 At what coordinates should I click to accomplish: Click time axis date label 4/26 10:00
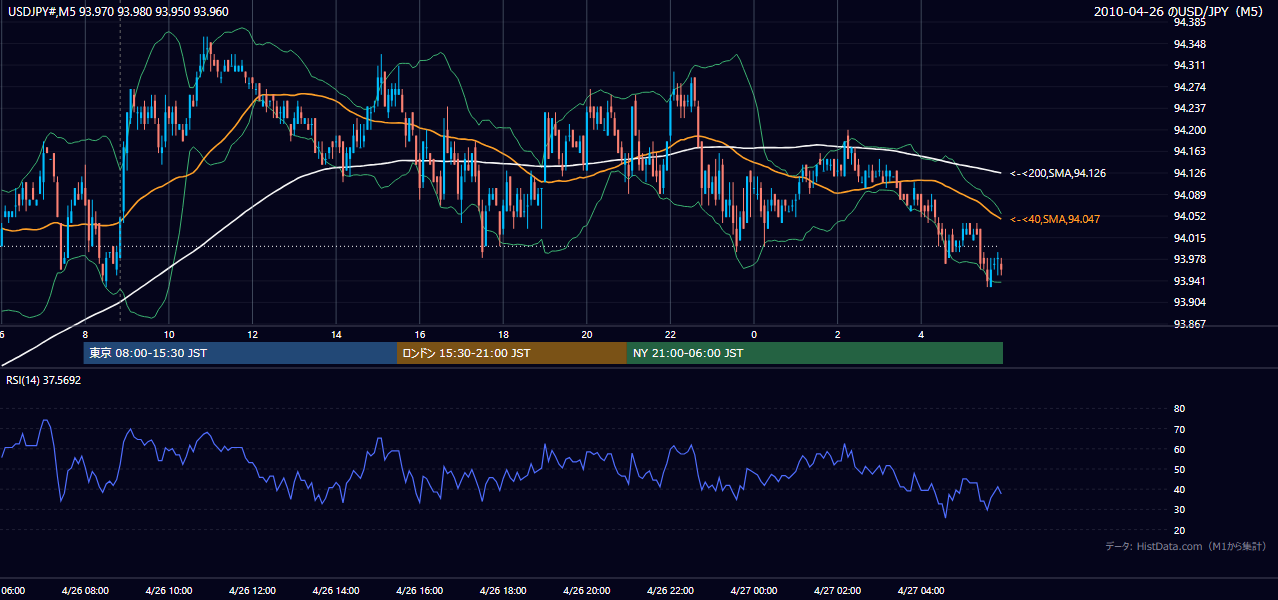[x=169, y=591]
